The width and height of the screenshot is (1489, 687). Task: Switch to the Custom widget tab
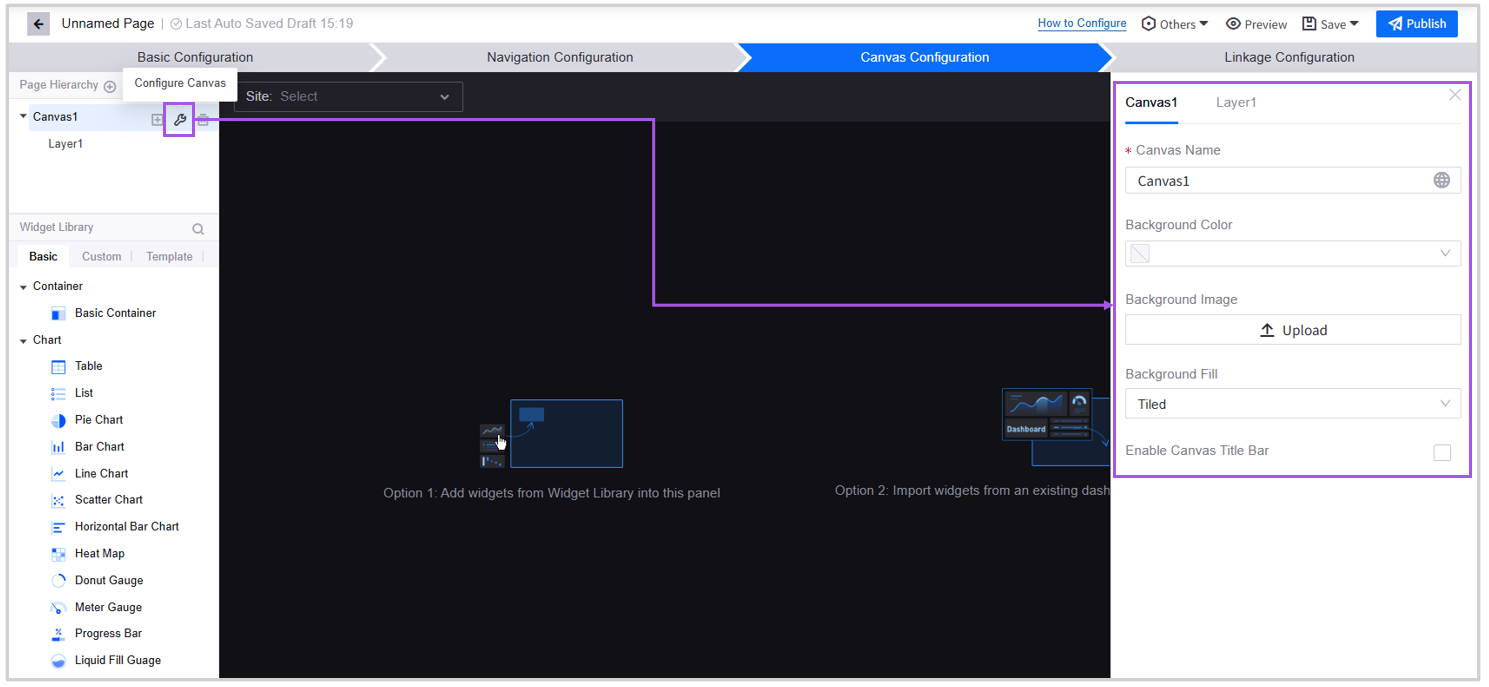(101, 257)
